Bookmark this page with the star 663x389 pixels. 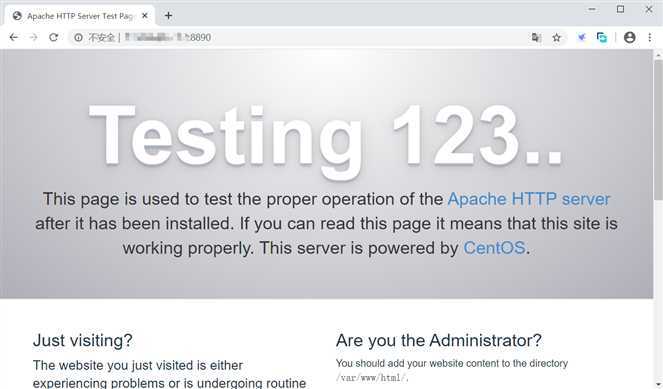coord(556,38)
